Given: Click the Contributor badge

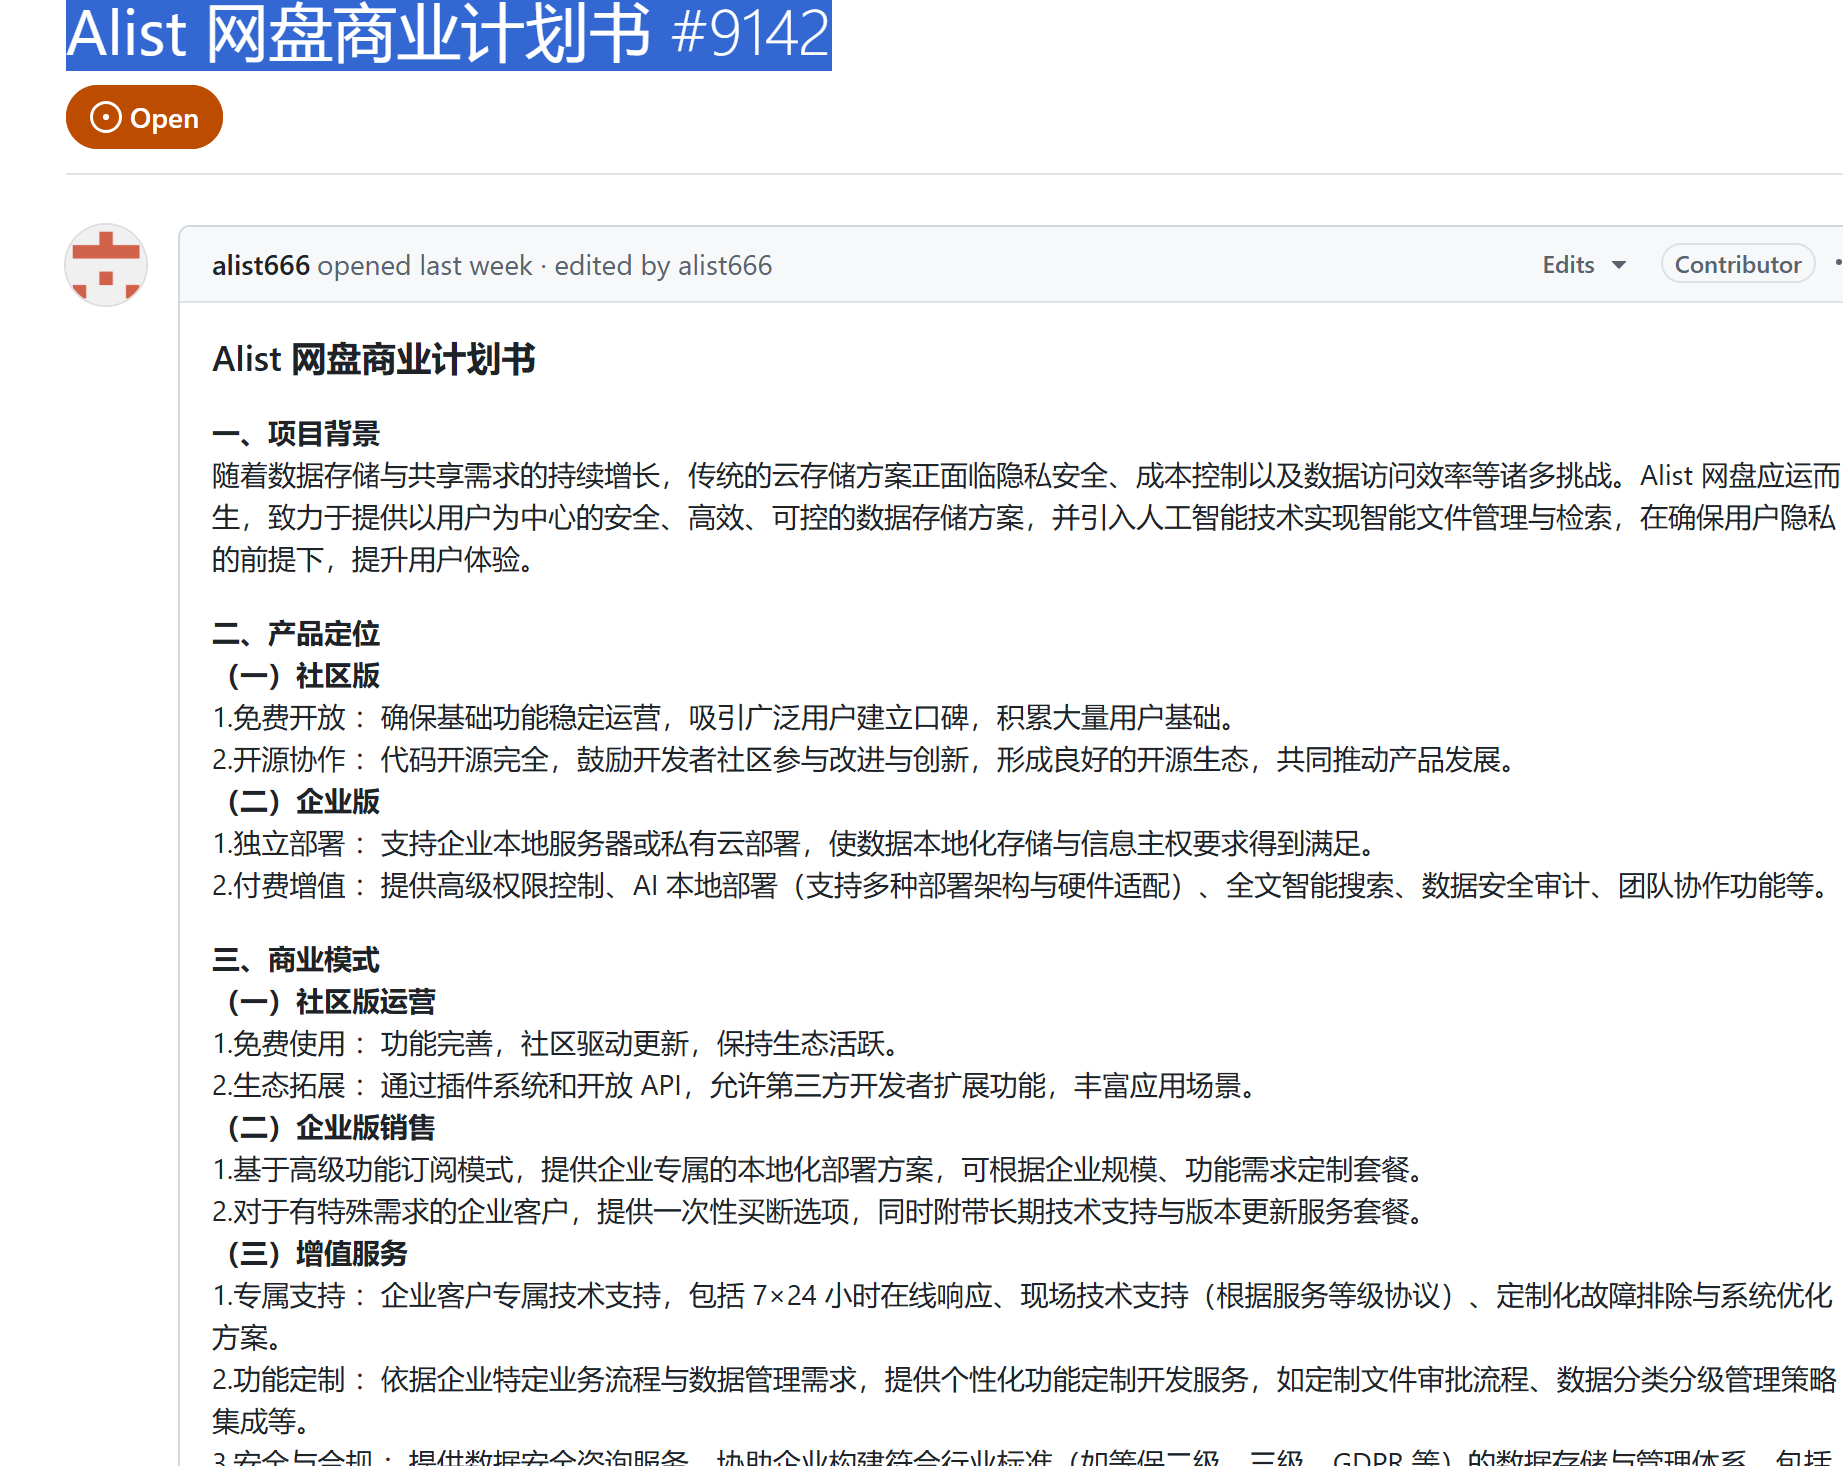Looking at the screenshot, I should 1738,264.
